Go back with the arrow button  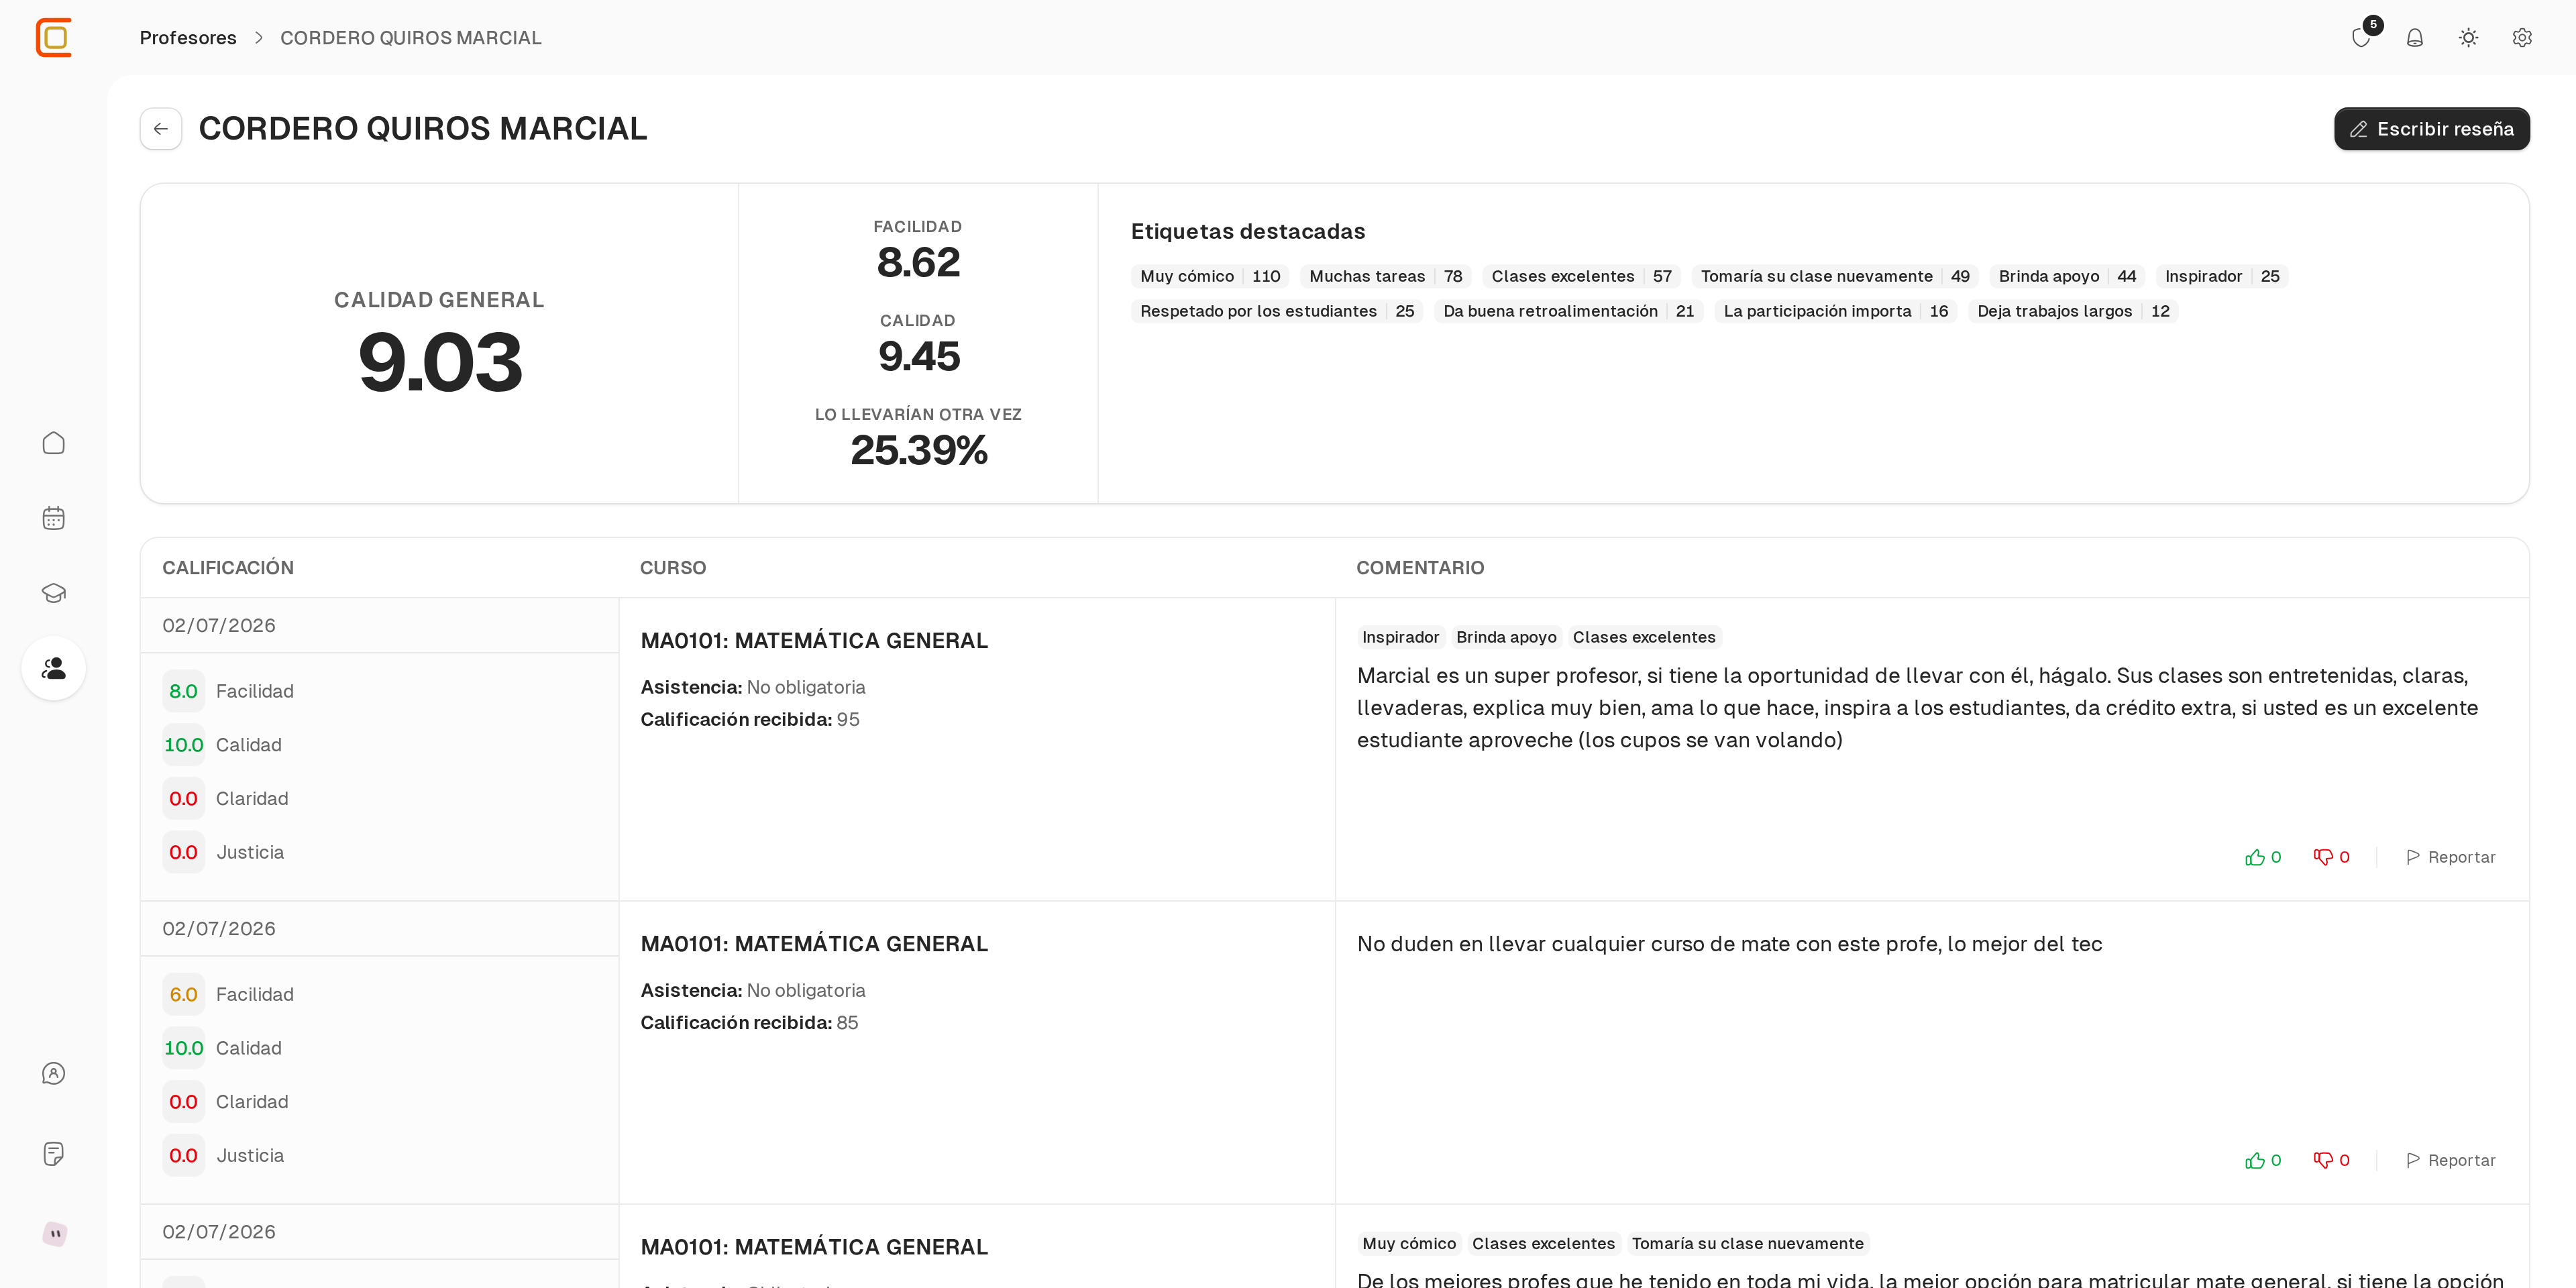pyautogui.click(x=161, y=129)
